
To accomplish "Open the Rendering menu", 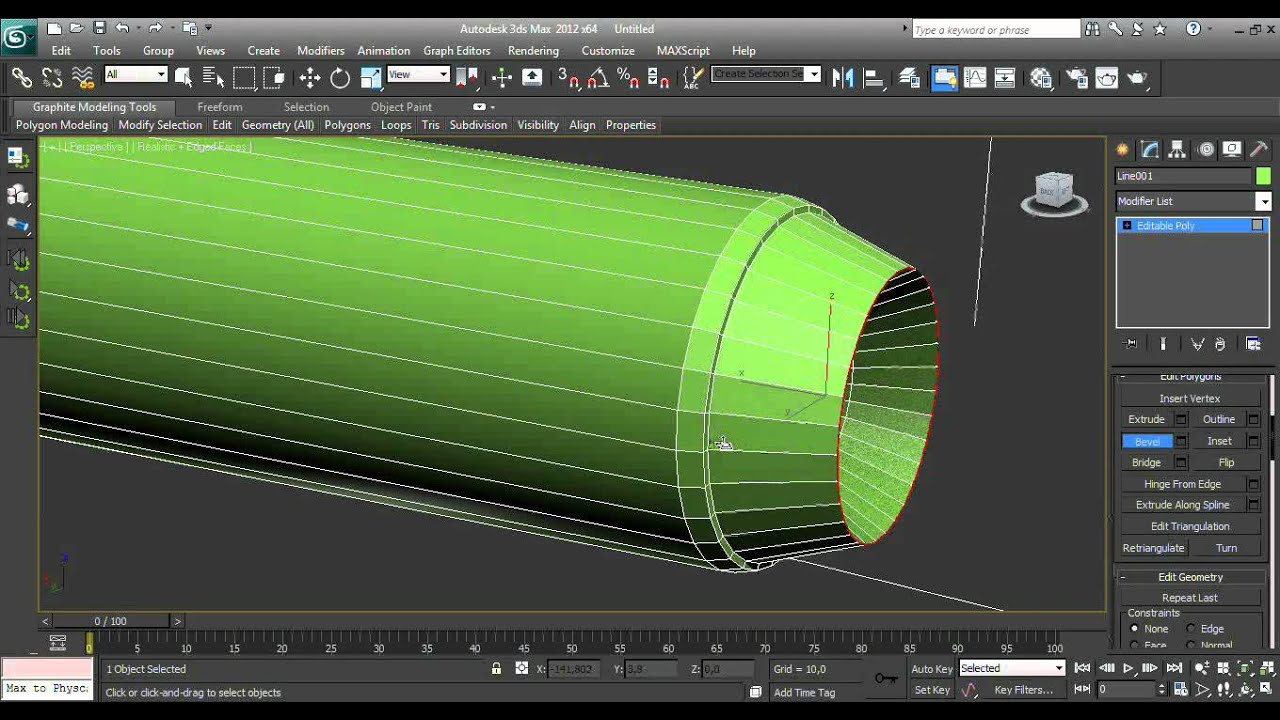I will click(533, 50).
